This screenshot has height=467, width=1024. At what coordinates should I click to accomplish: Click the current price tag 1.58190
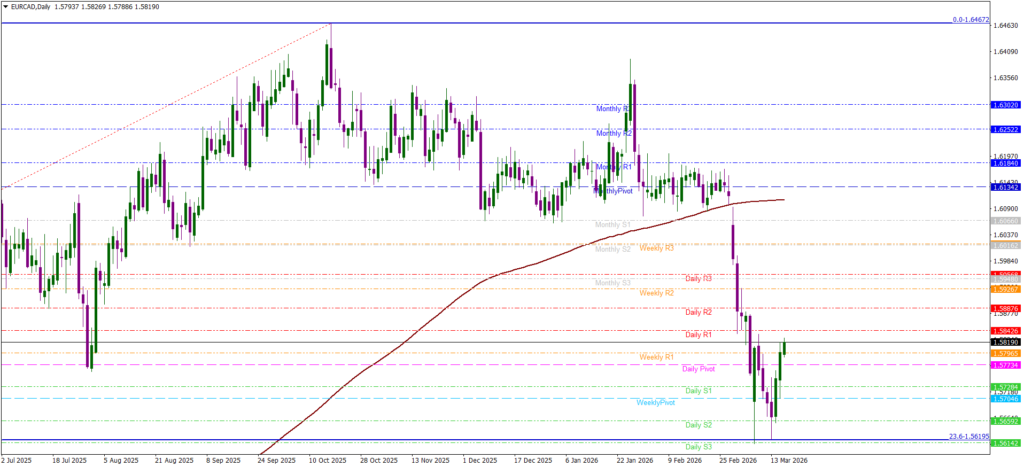(1005, 342)
